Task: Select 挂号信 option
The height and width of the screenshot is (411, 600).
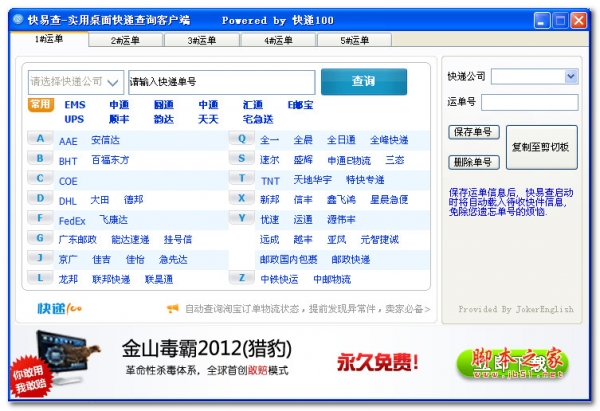Action: 178,240
